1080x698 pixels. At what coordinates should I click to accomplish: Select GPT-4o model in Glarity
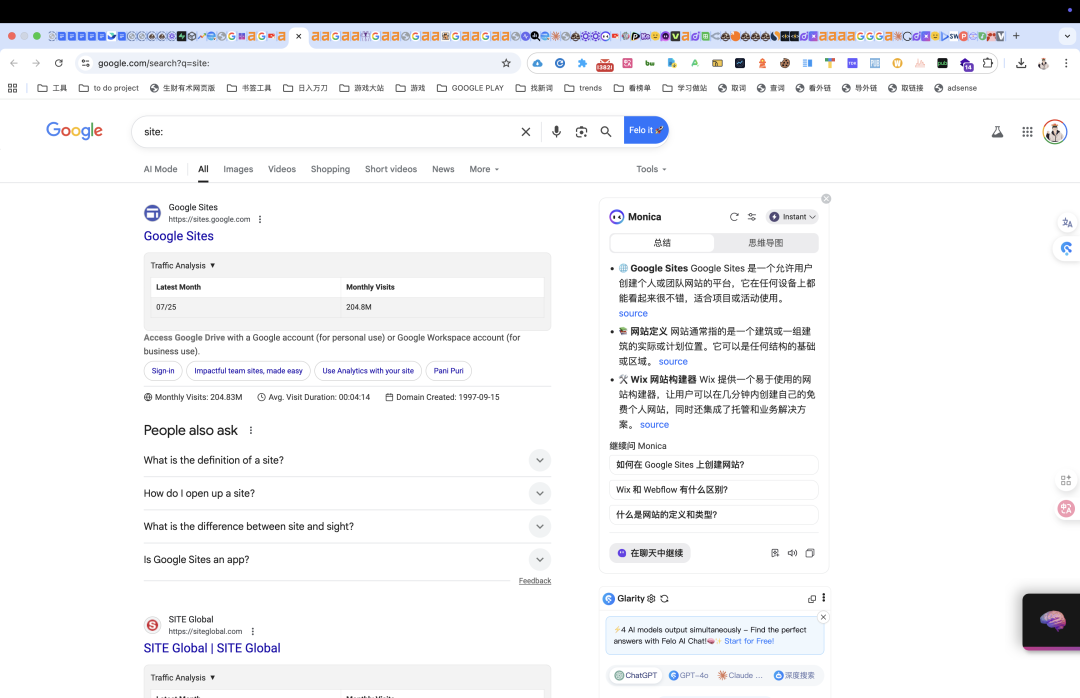click(689, 675)
